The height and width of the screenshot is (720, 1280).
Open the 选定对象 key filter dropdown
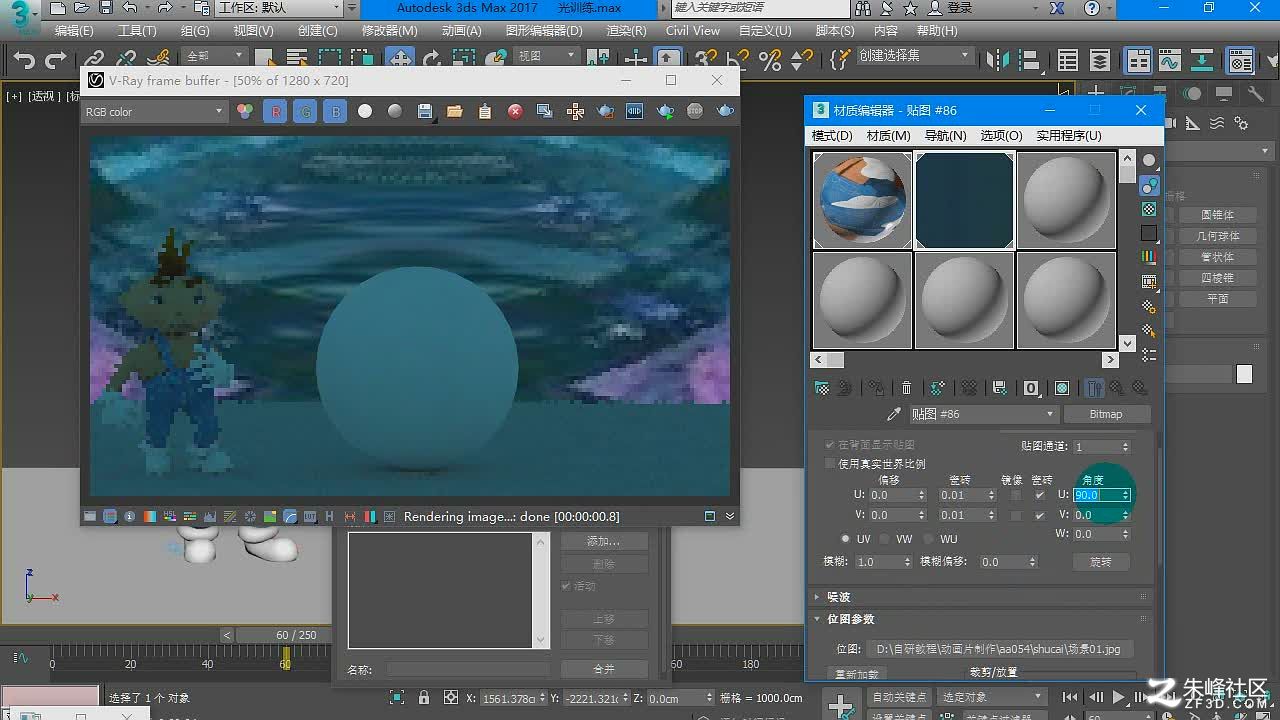tap(991, 697)
